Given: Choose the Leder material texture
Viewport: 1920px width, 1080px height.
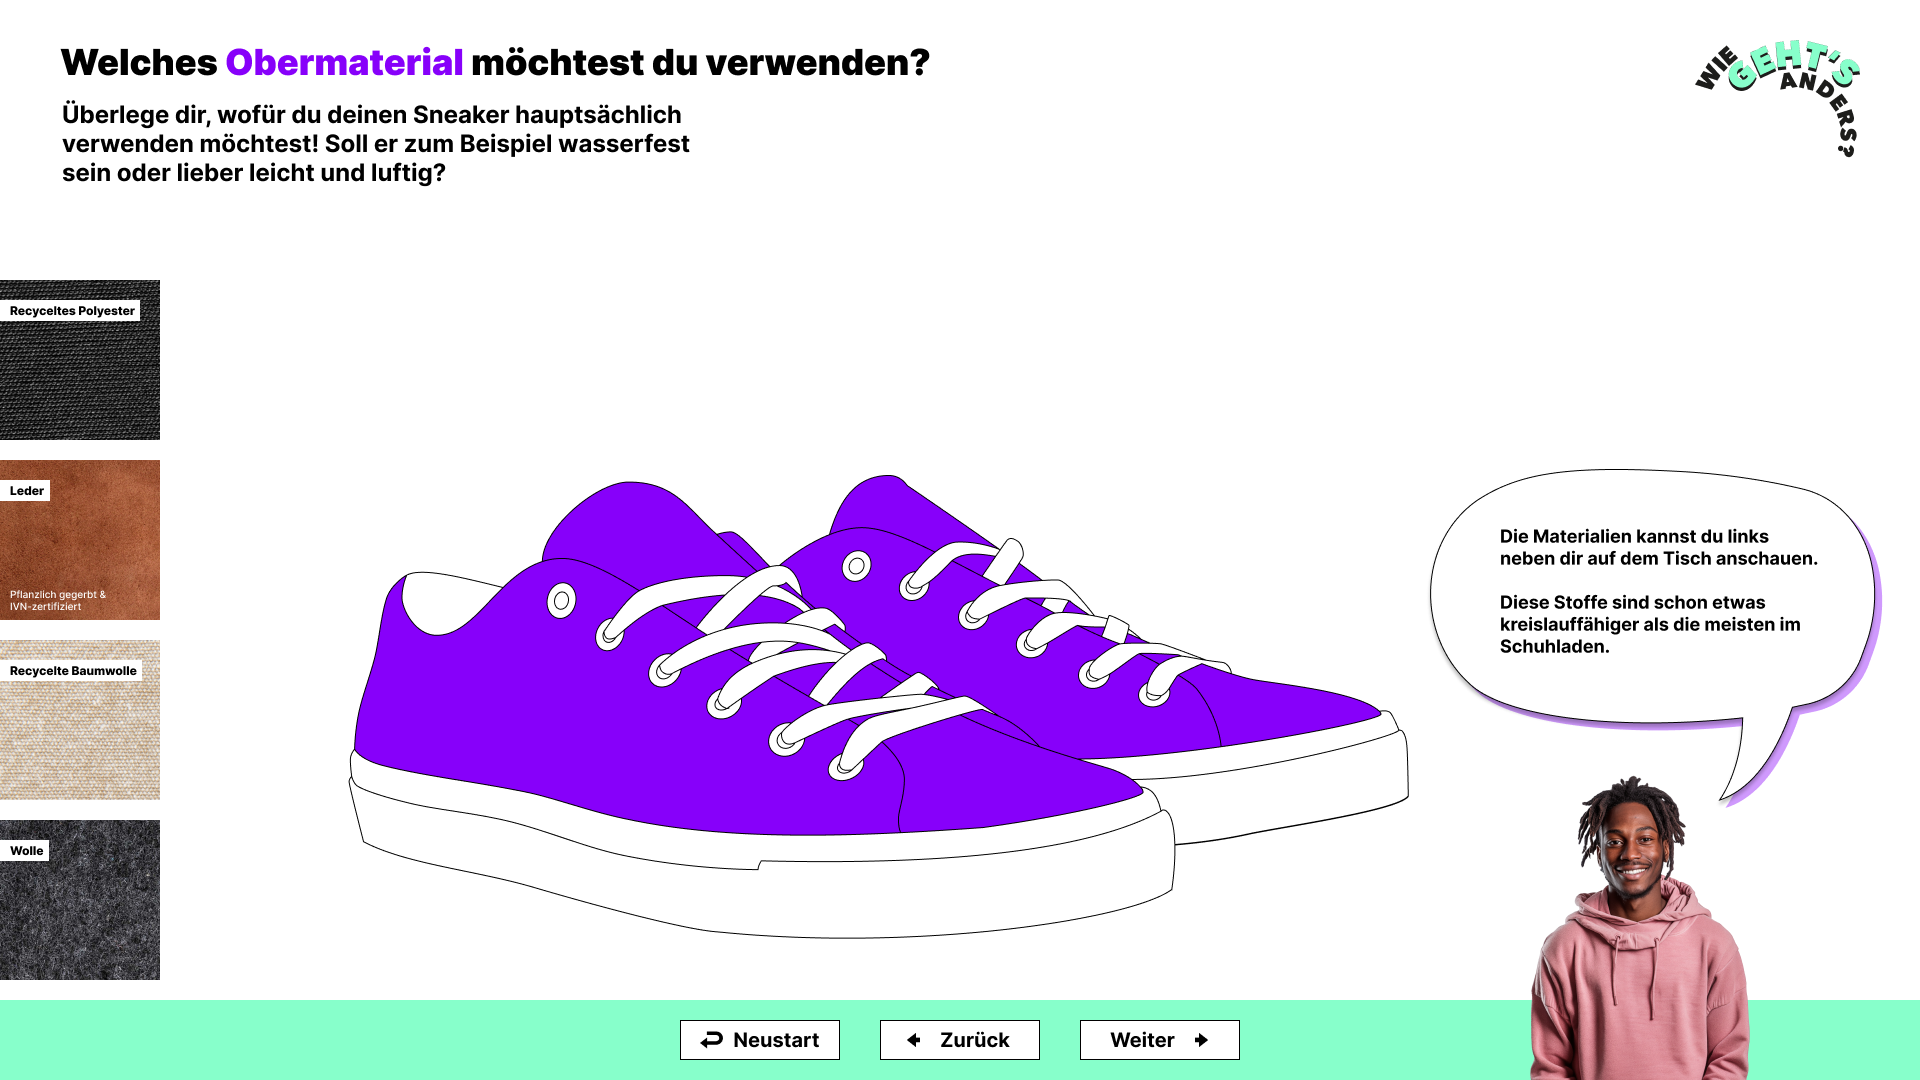Looking at the screenshot, I should (80, 540).
